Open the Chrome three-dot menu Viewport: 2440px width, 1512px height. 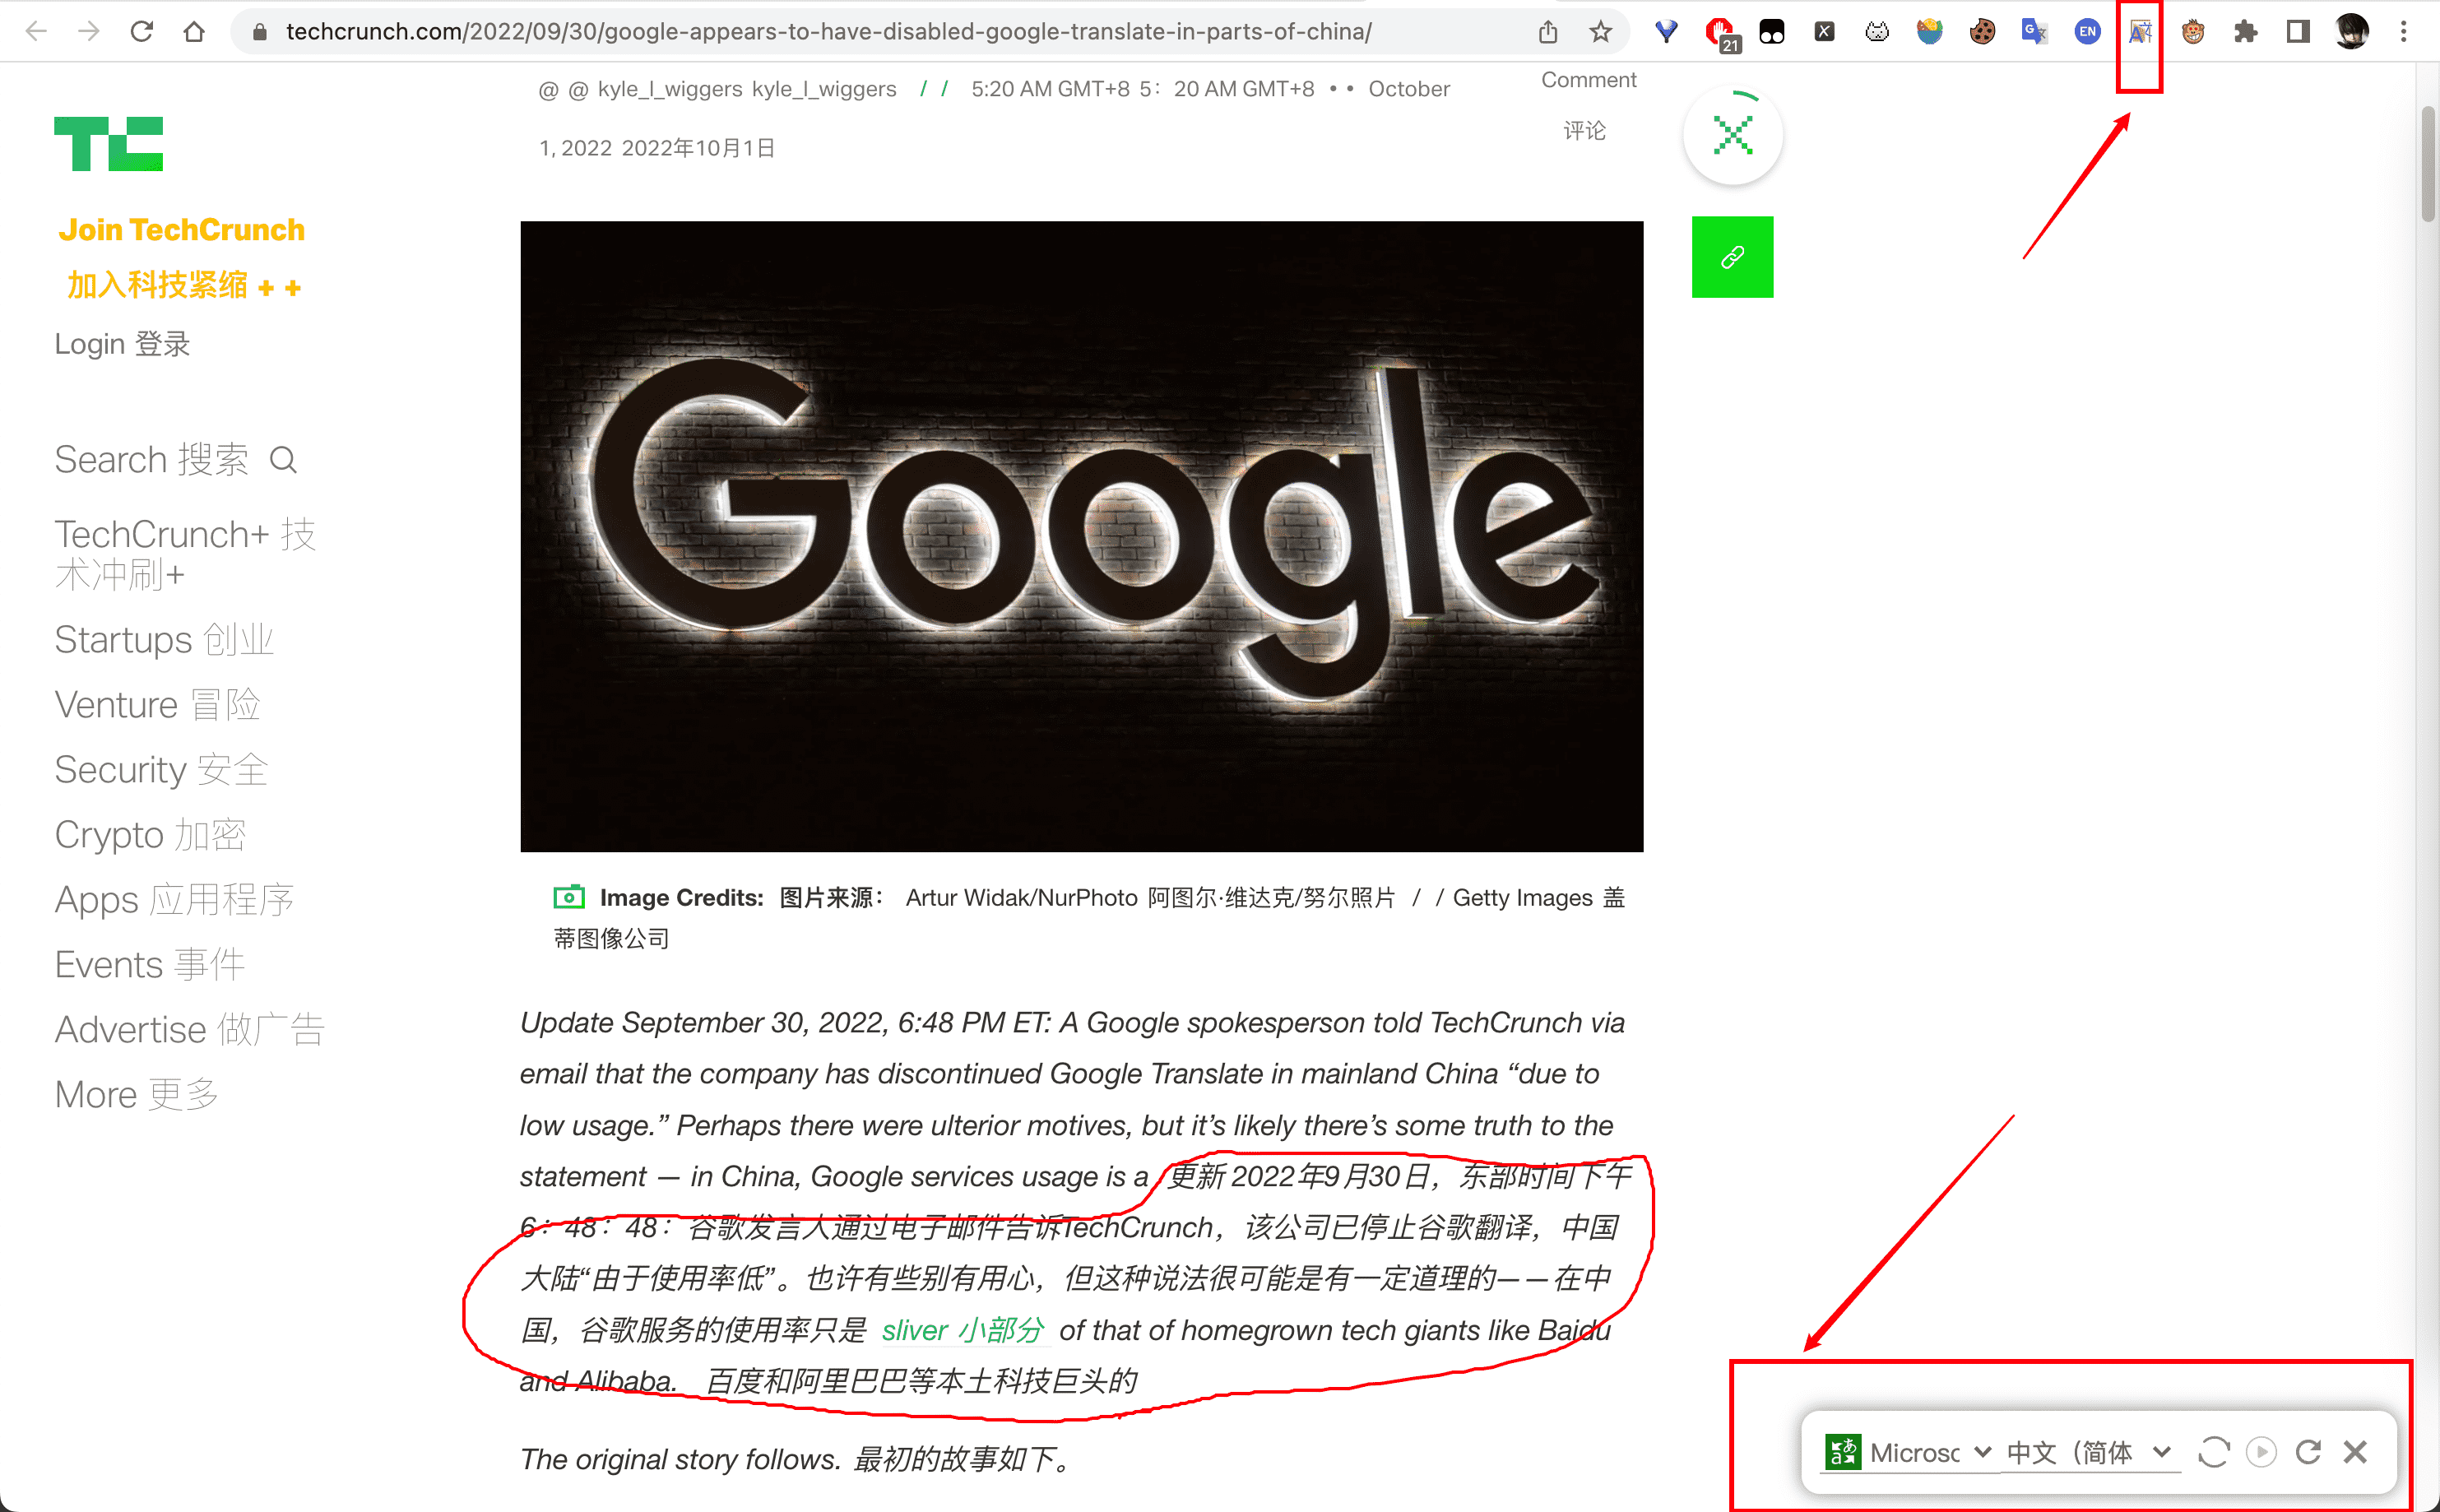[x=2404, y=31]
